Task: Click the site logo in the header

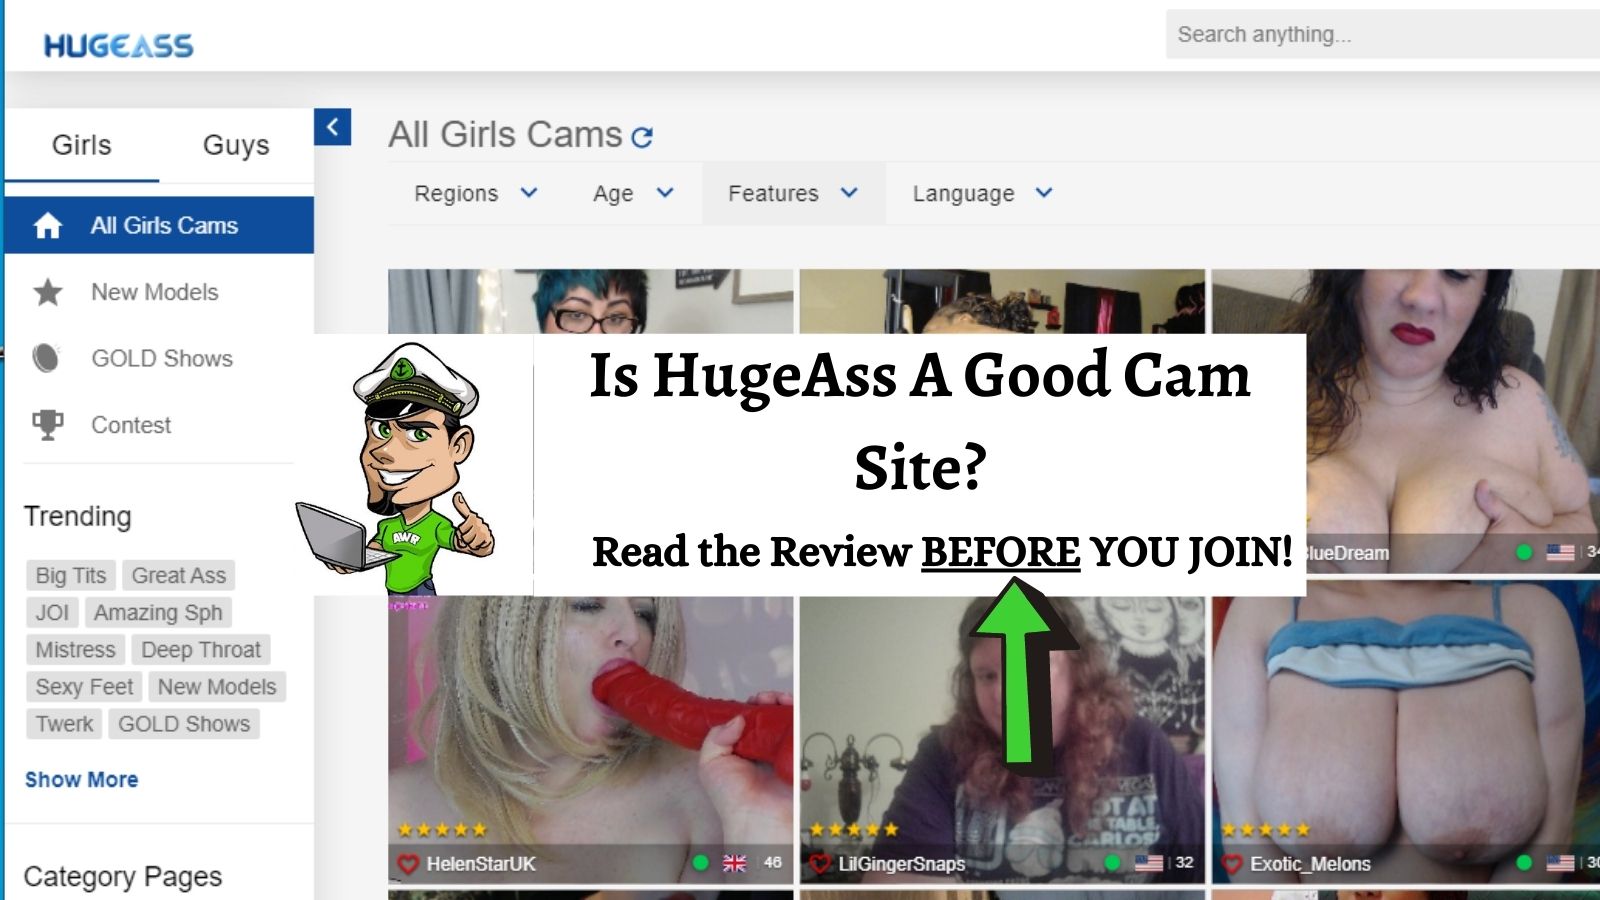Action: [118, 45]
